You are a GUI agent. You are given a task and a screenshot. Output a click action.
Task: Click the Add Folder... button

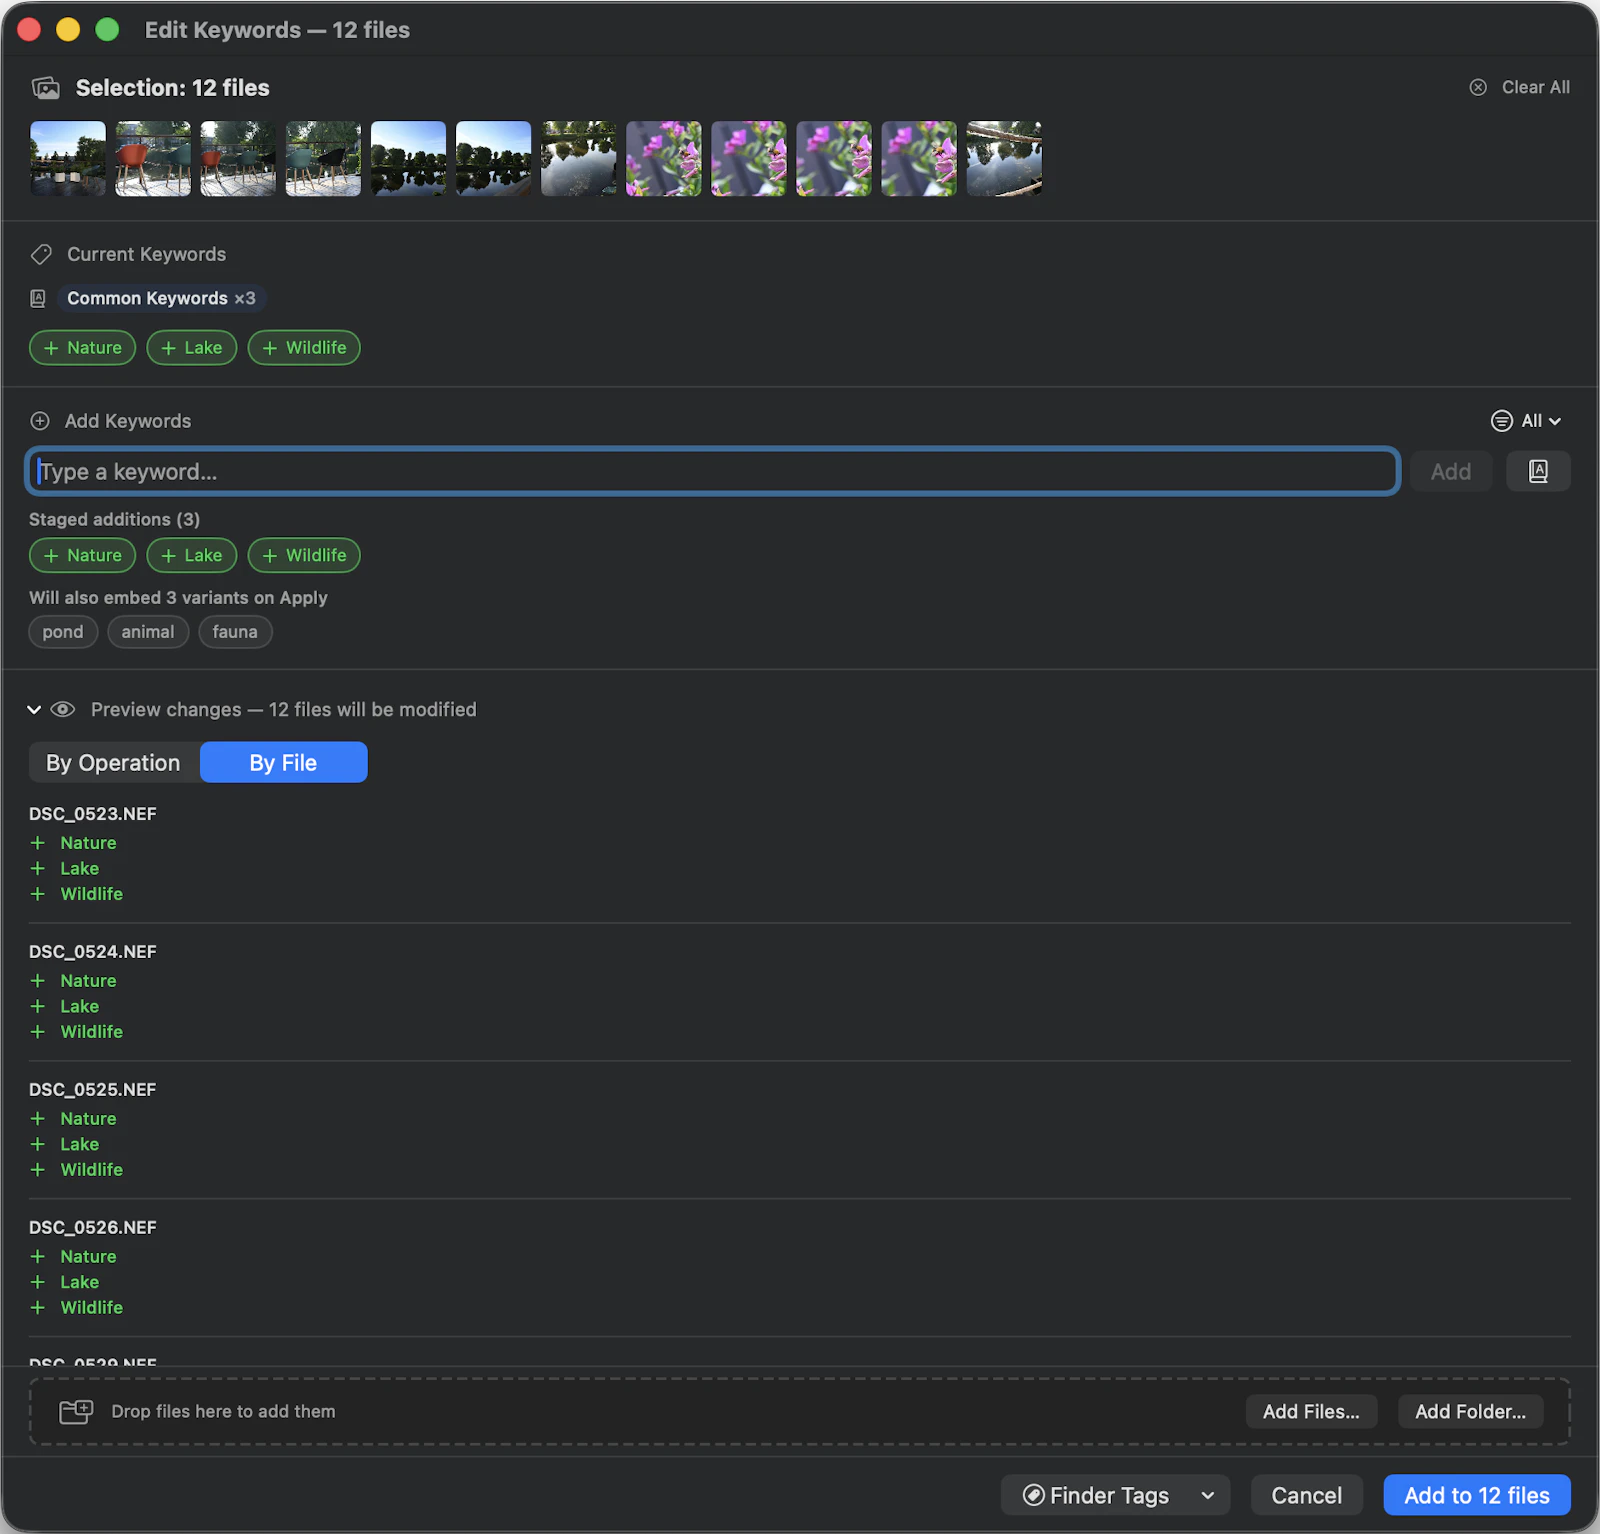coord(1470,1411)
